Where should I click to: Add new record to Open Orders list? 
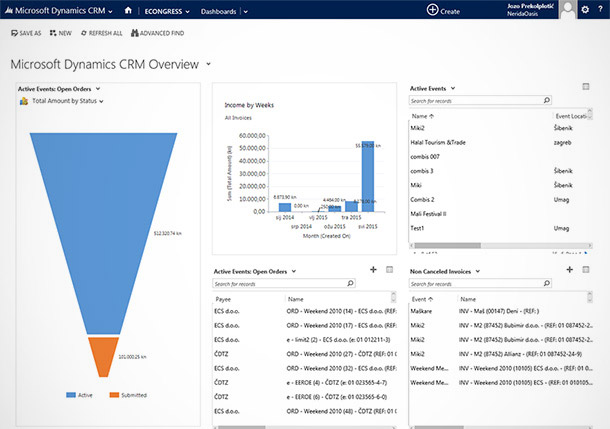click(x=373, y=269)
